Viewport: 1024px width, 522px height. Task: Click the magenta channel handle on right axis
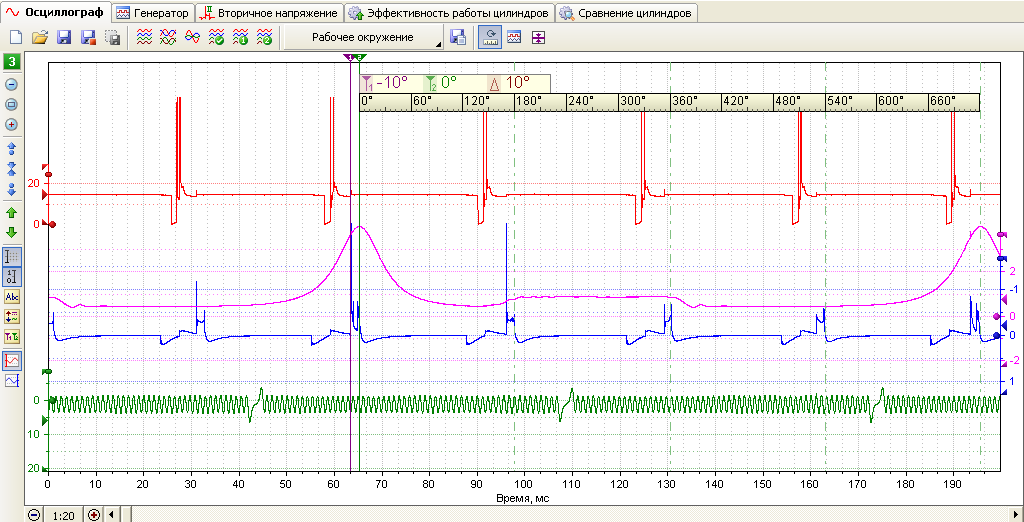coord(1002,234)
